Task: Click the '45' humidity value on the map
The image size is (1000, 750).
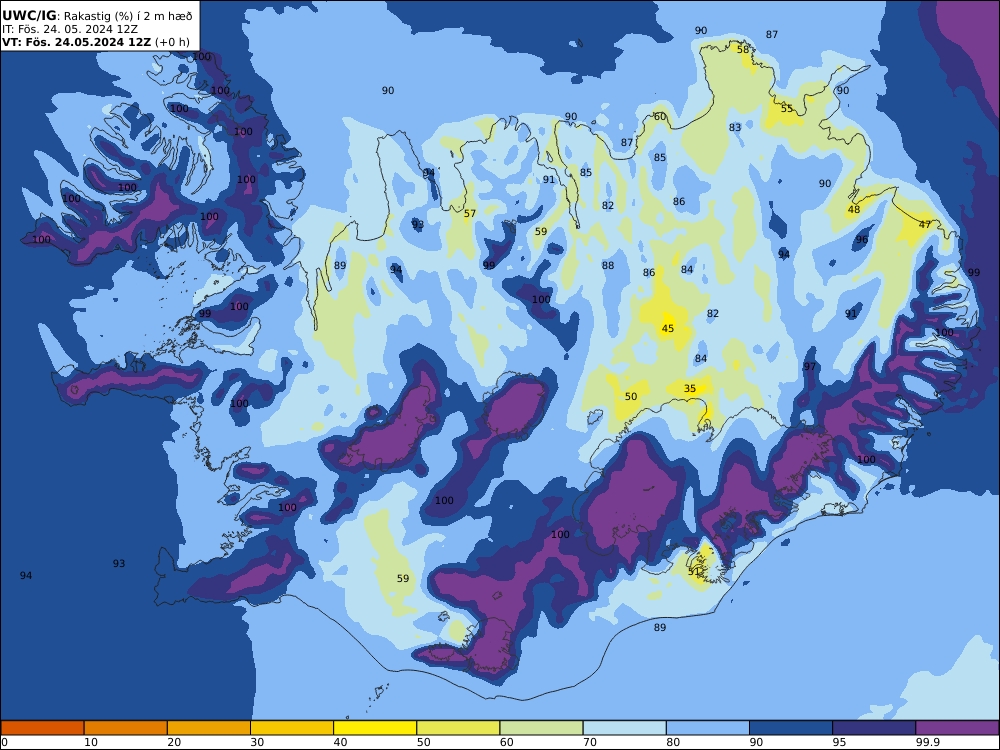Action: (x=668, y=328)
